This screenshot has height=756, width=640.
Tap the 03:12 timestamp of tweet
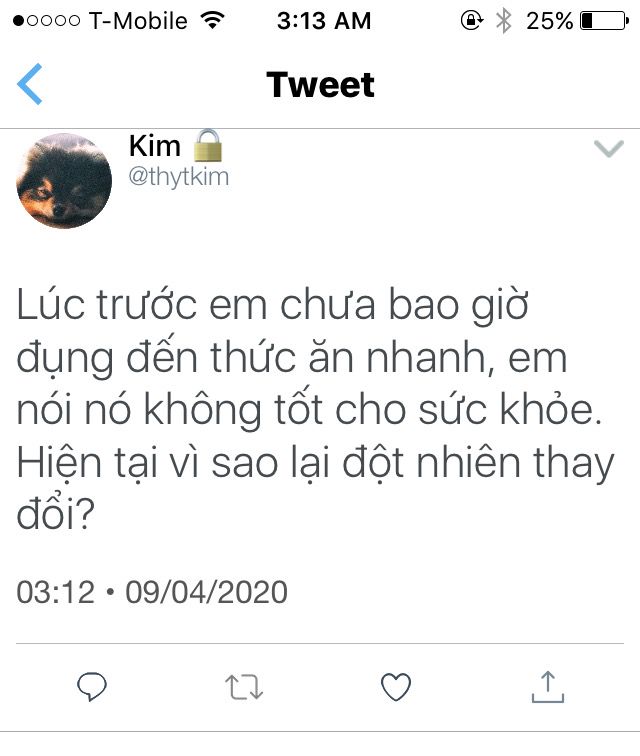point(55,592)
